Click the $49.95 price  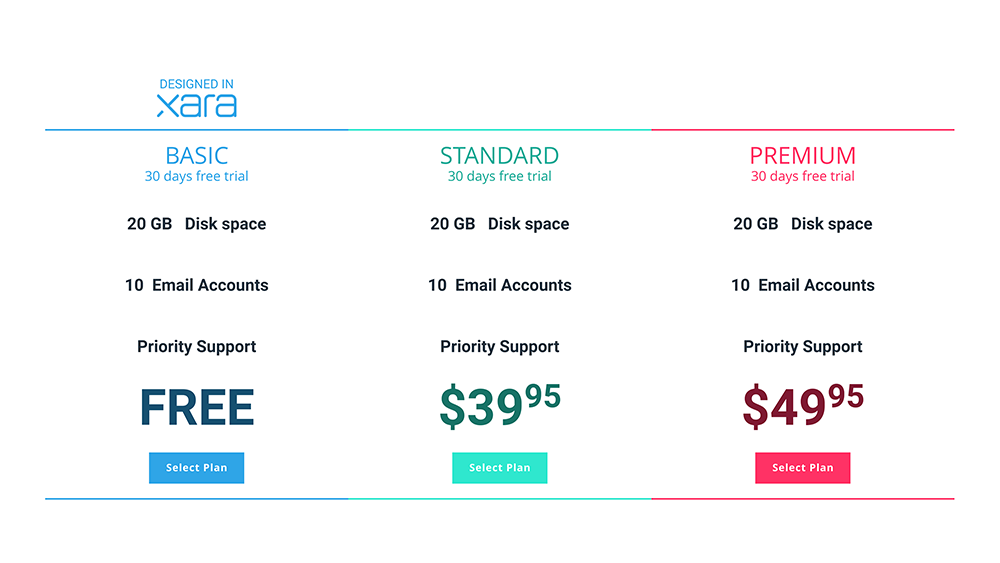point(803,406)
